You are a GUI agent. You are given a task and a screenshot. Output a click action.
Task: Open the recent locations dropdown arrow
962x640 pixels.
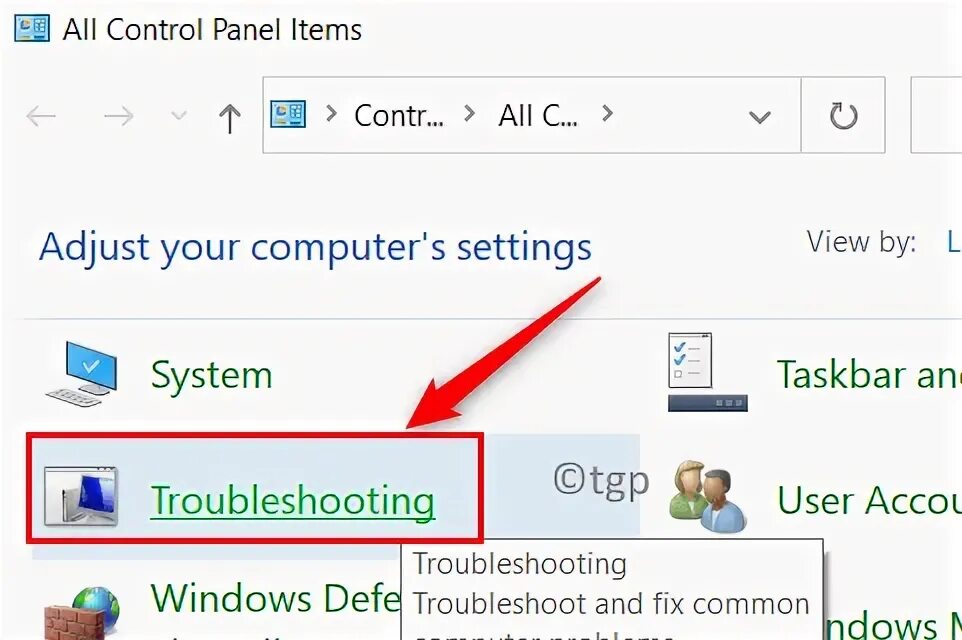click(179, 115)
